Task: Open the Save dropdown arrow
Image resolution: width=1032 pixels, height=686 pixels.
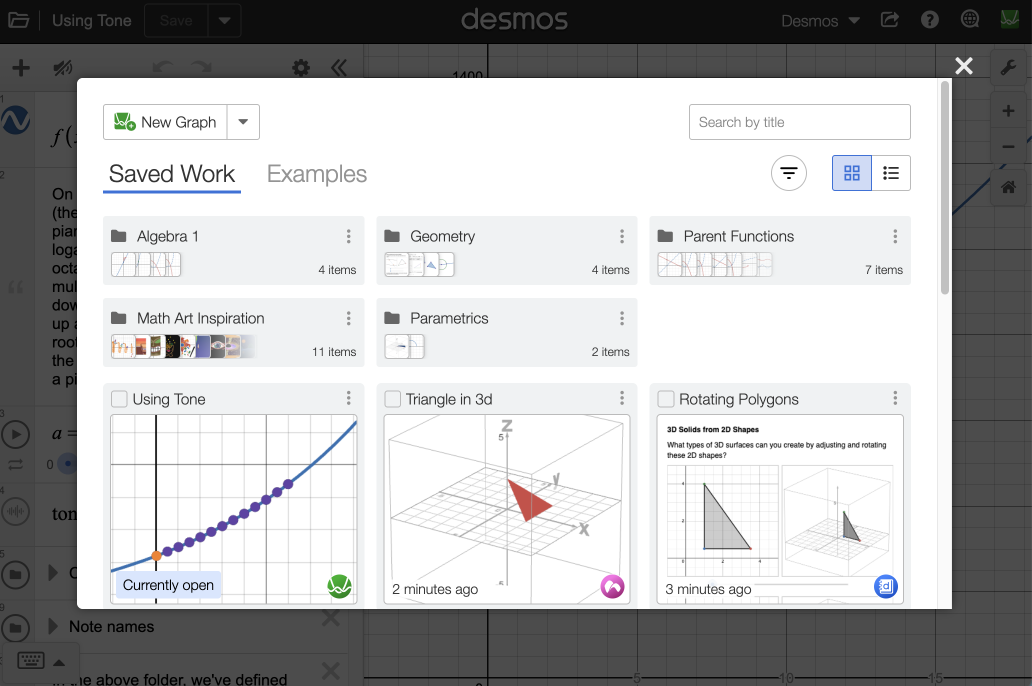Action: tap(224, 20)
